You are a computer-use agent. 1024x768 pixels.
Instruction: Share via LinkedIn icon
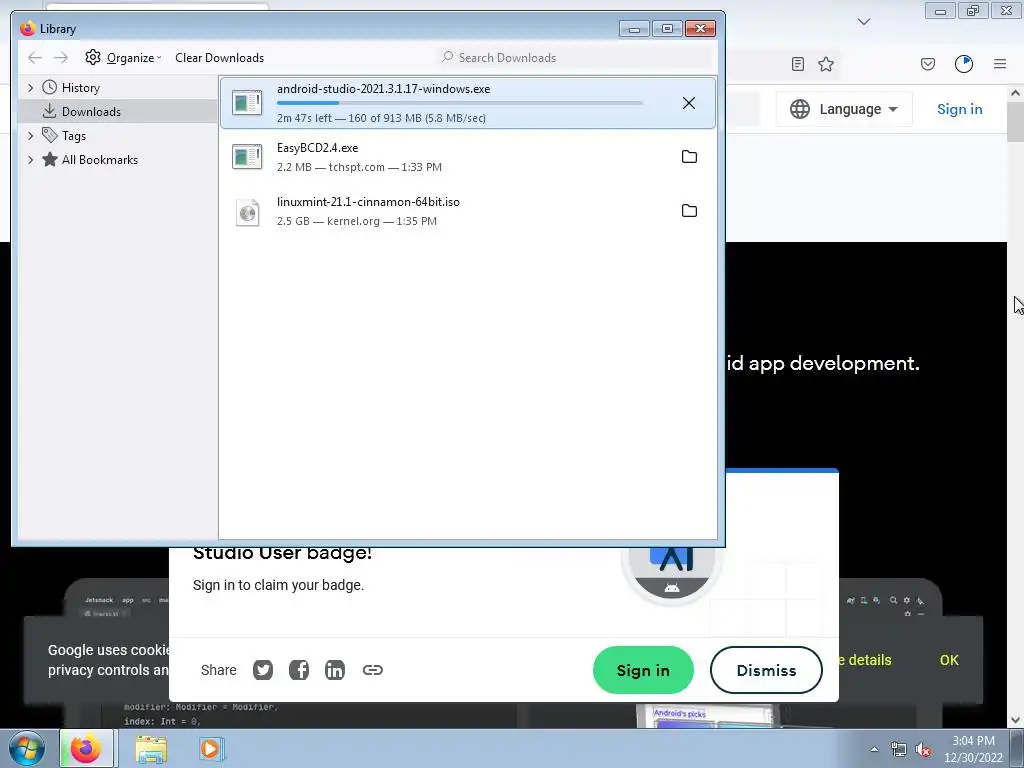pyautogui.click(x=335, y=670)
